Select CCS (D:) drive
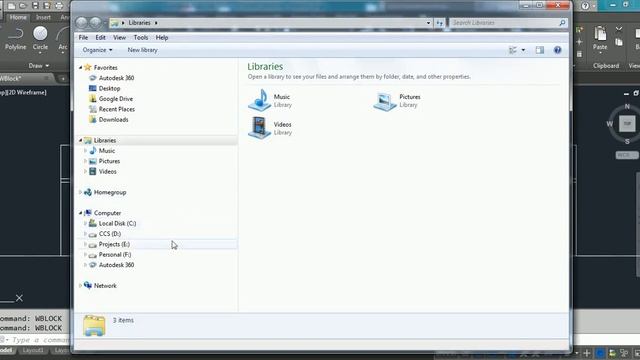 (110, 234)
